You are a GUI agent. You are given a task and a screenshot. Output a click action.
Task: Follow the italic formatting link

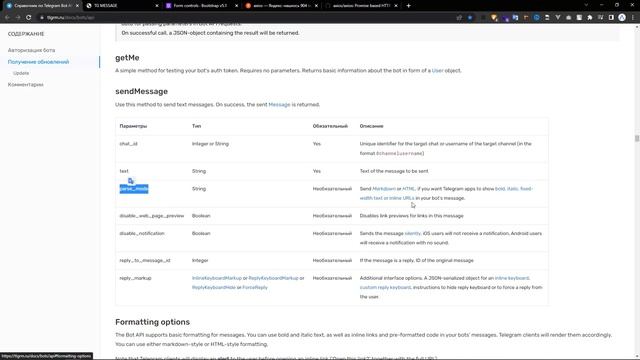pos(512,189)
